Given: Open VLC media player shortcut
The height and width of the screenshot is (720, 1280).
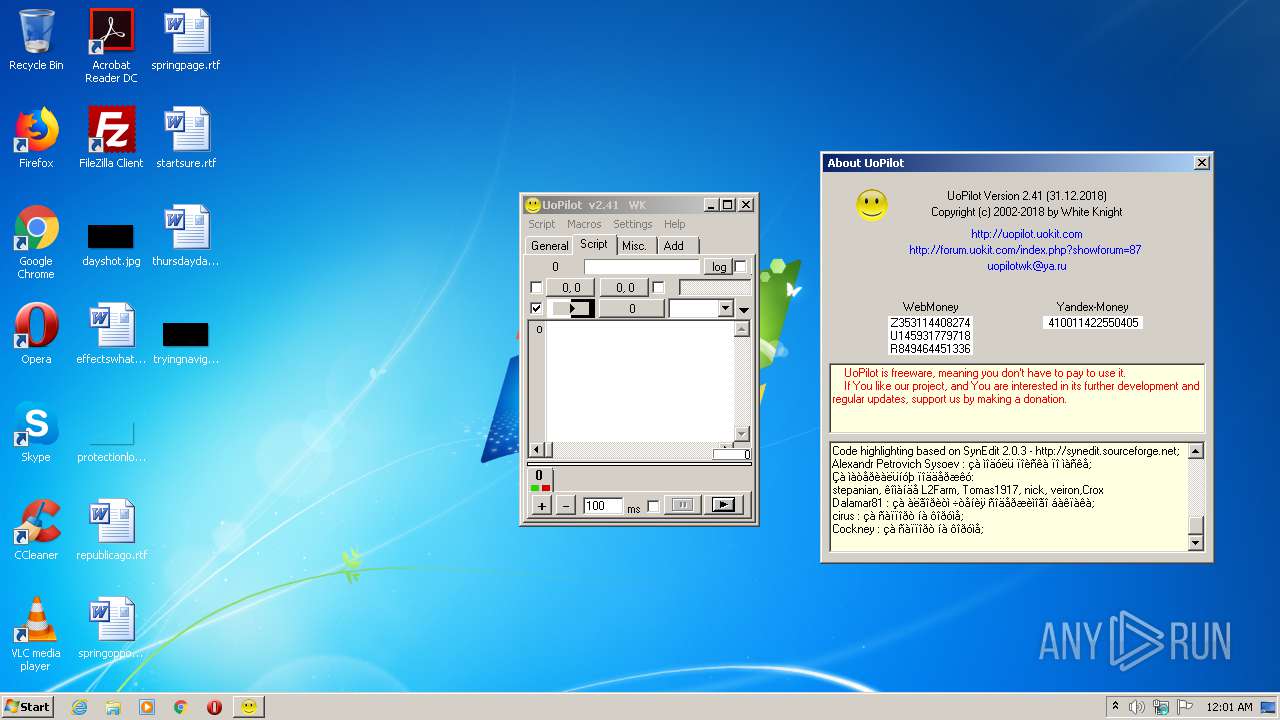Looking at the screenshot, I should pos(36,634).
